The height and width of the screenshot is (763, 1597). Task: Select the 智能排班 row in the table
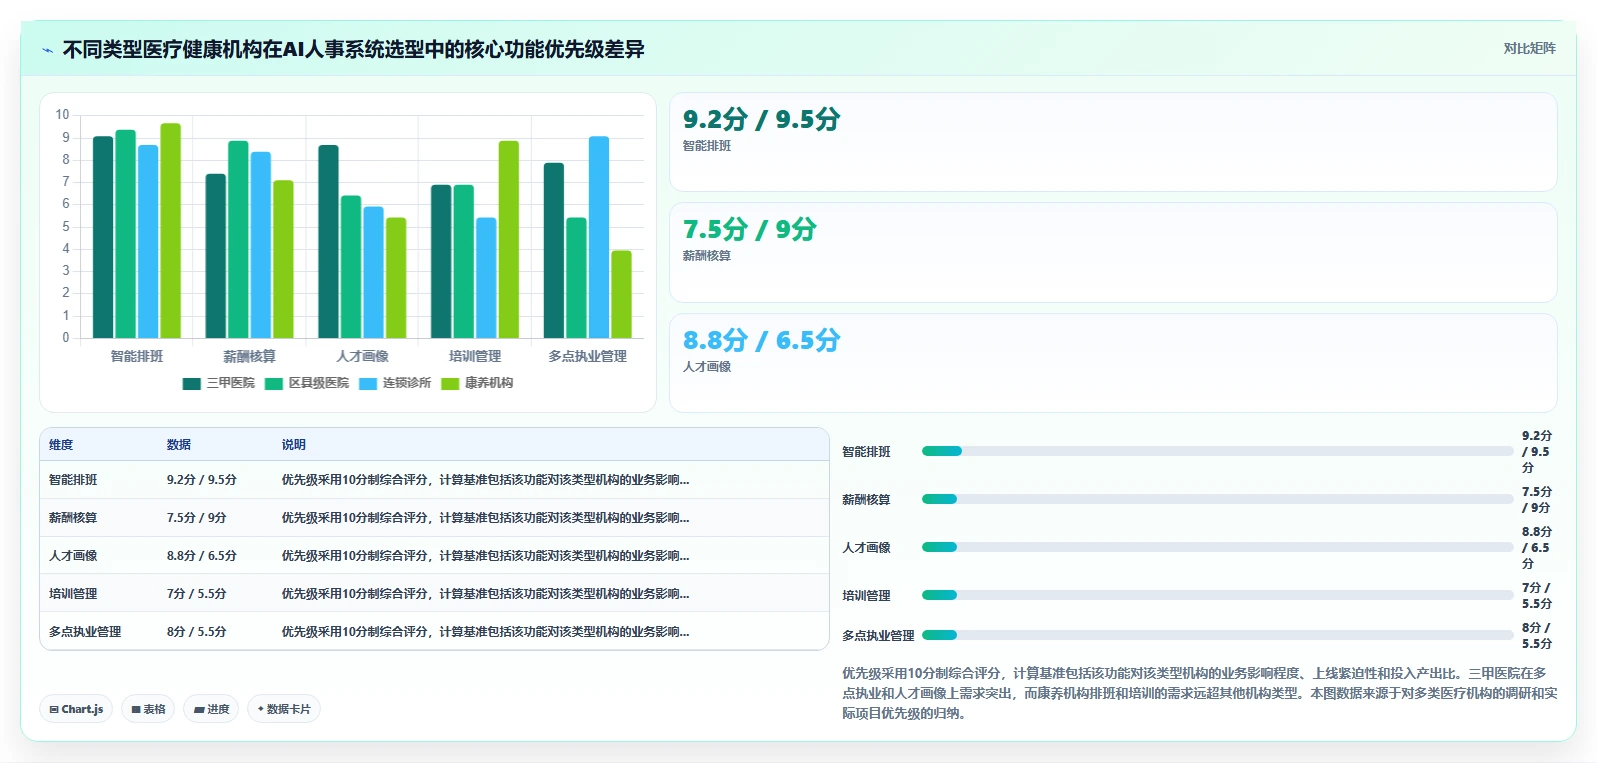coord(434,480)
